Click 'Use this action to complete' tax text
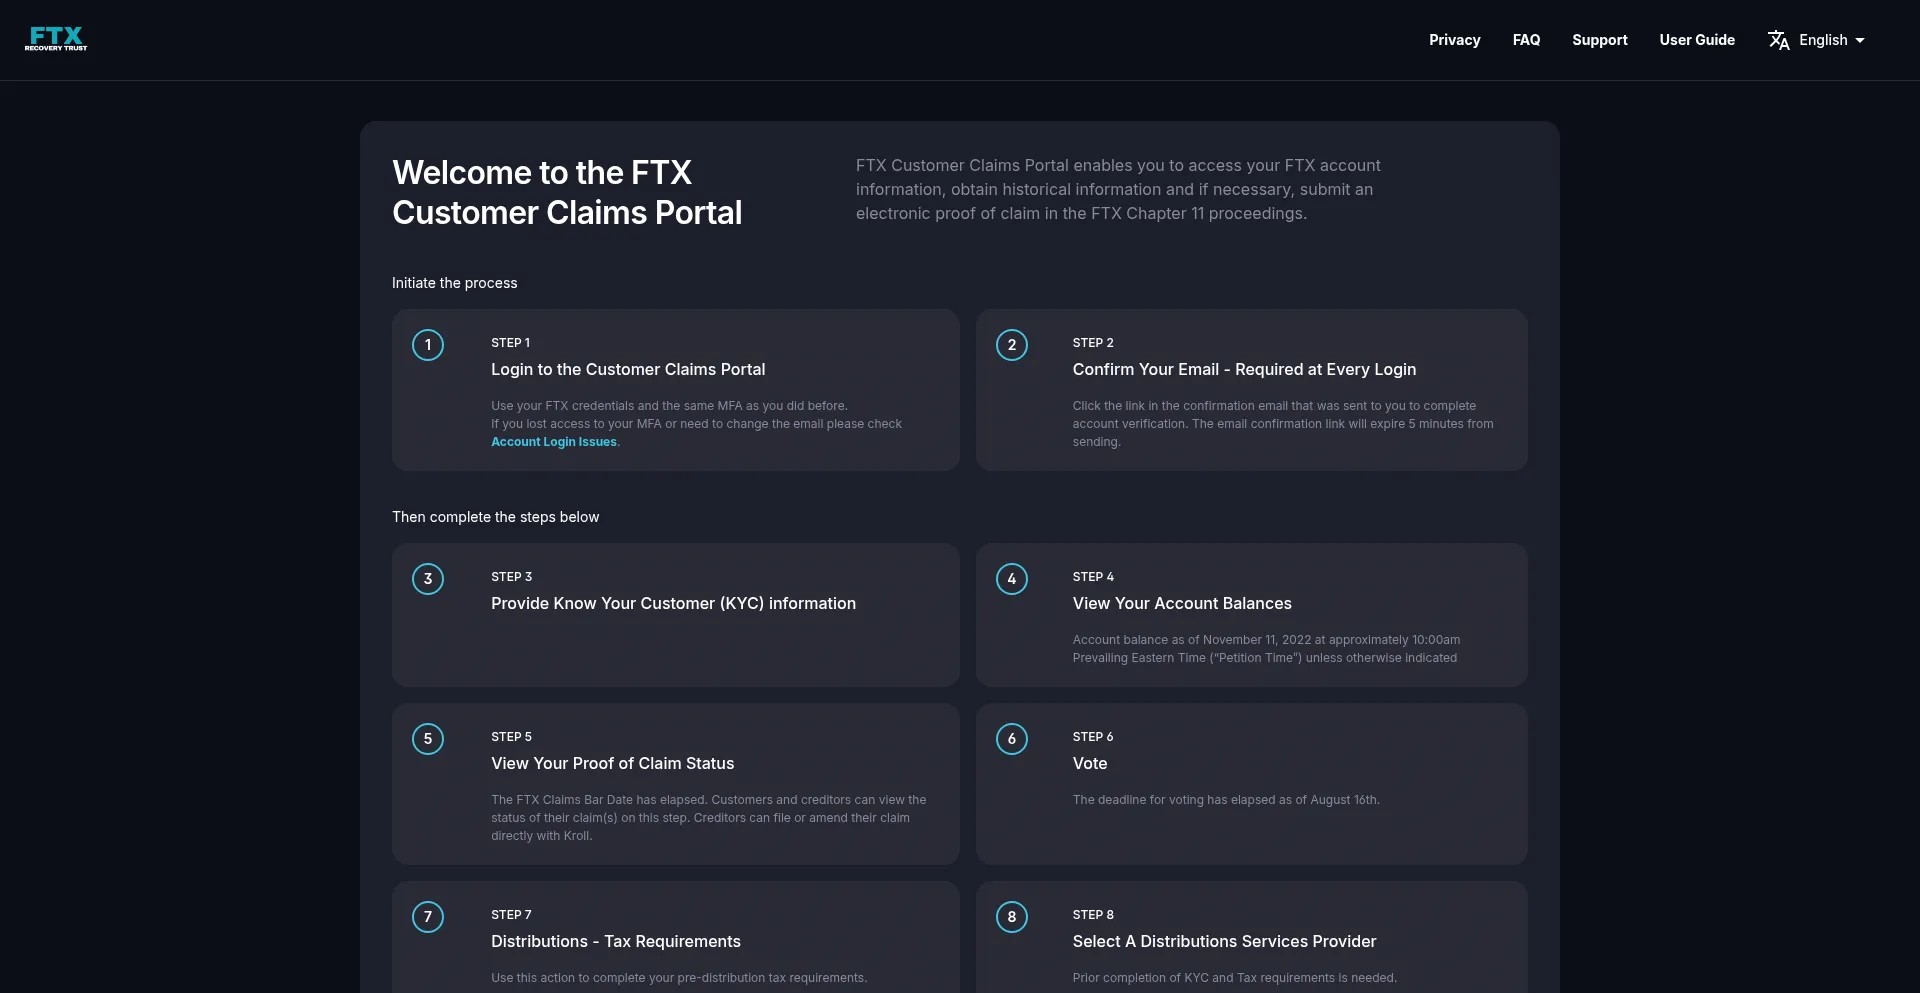 (x=679, y=978)
